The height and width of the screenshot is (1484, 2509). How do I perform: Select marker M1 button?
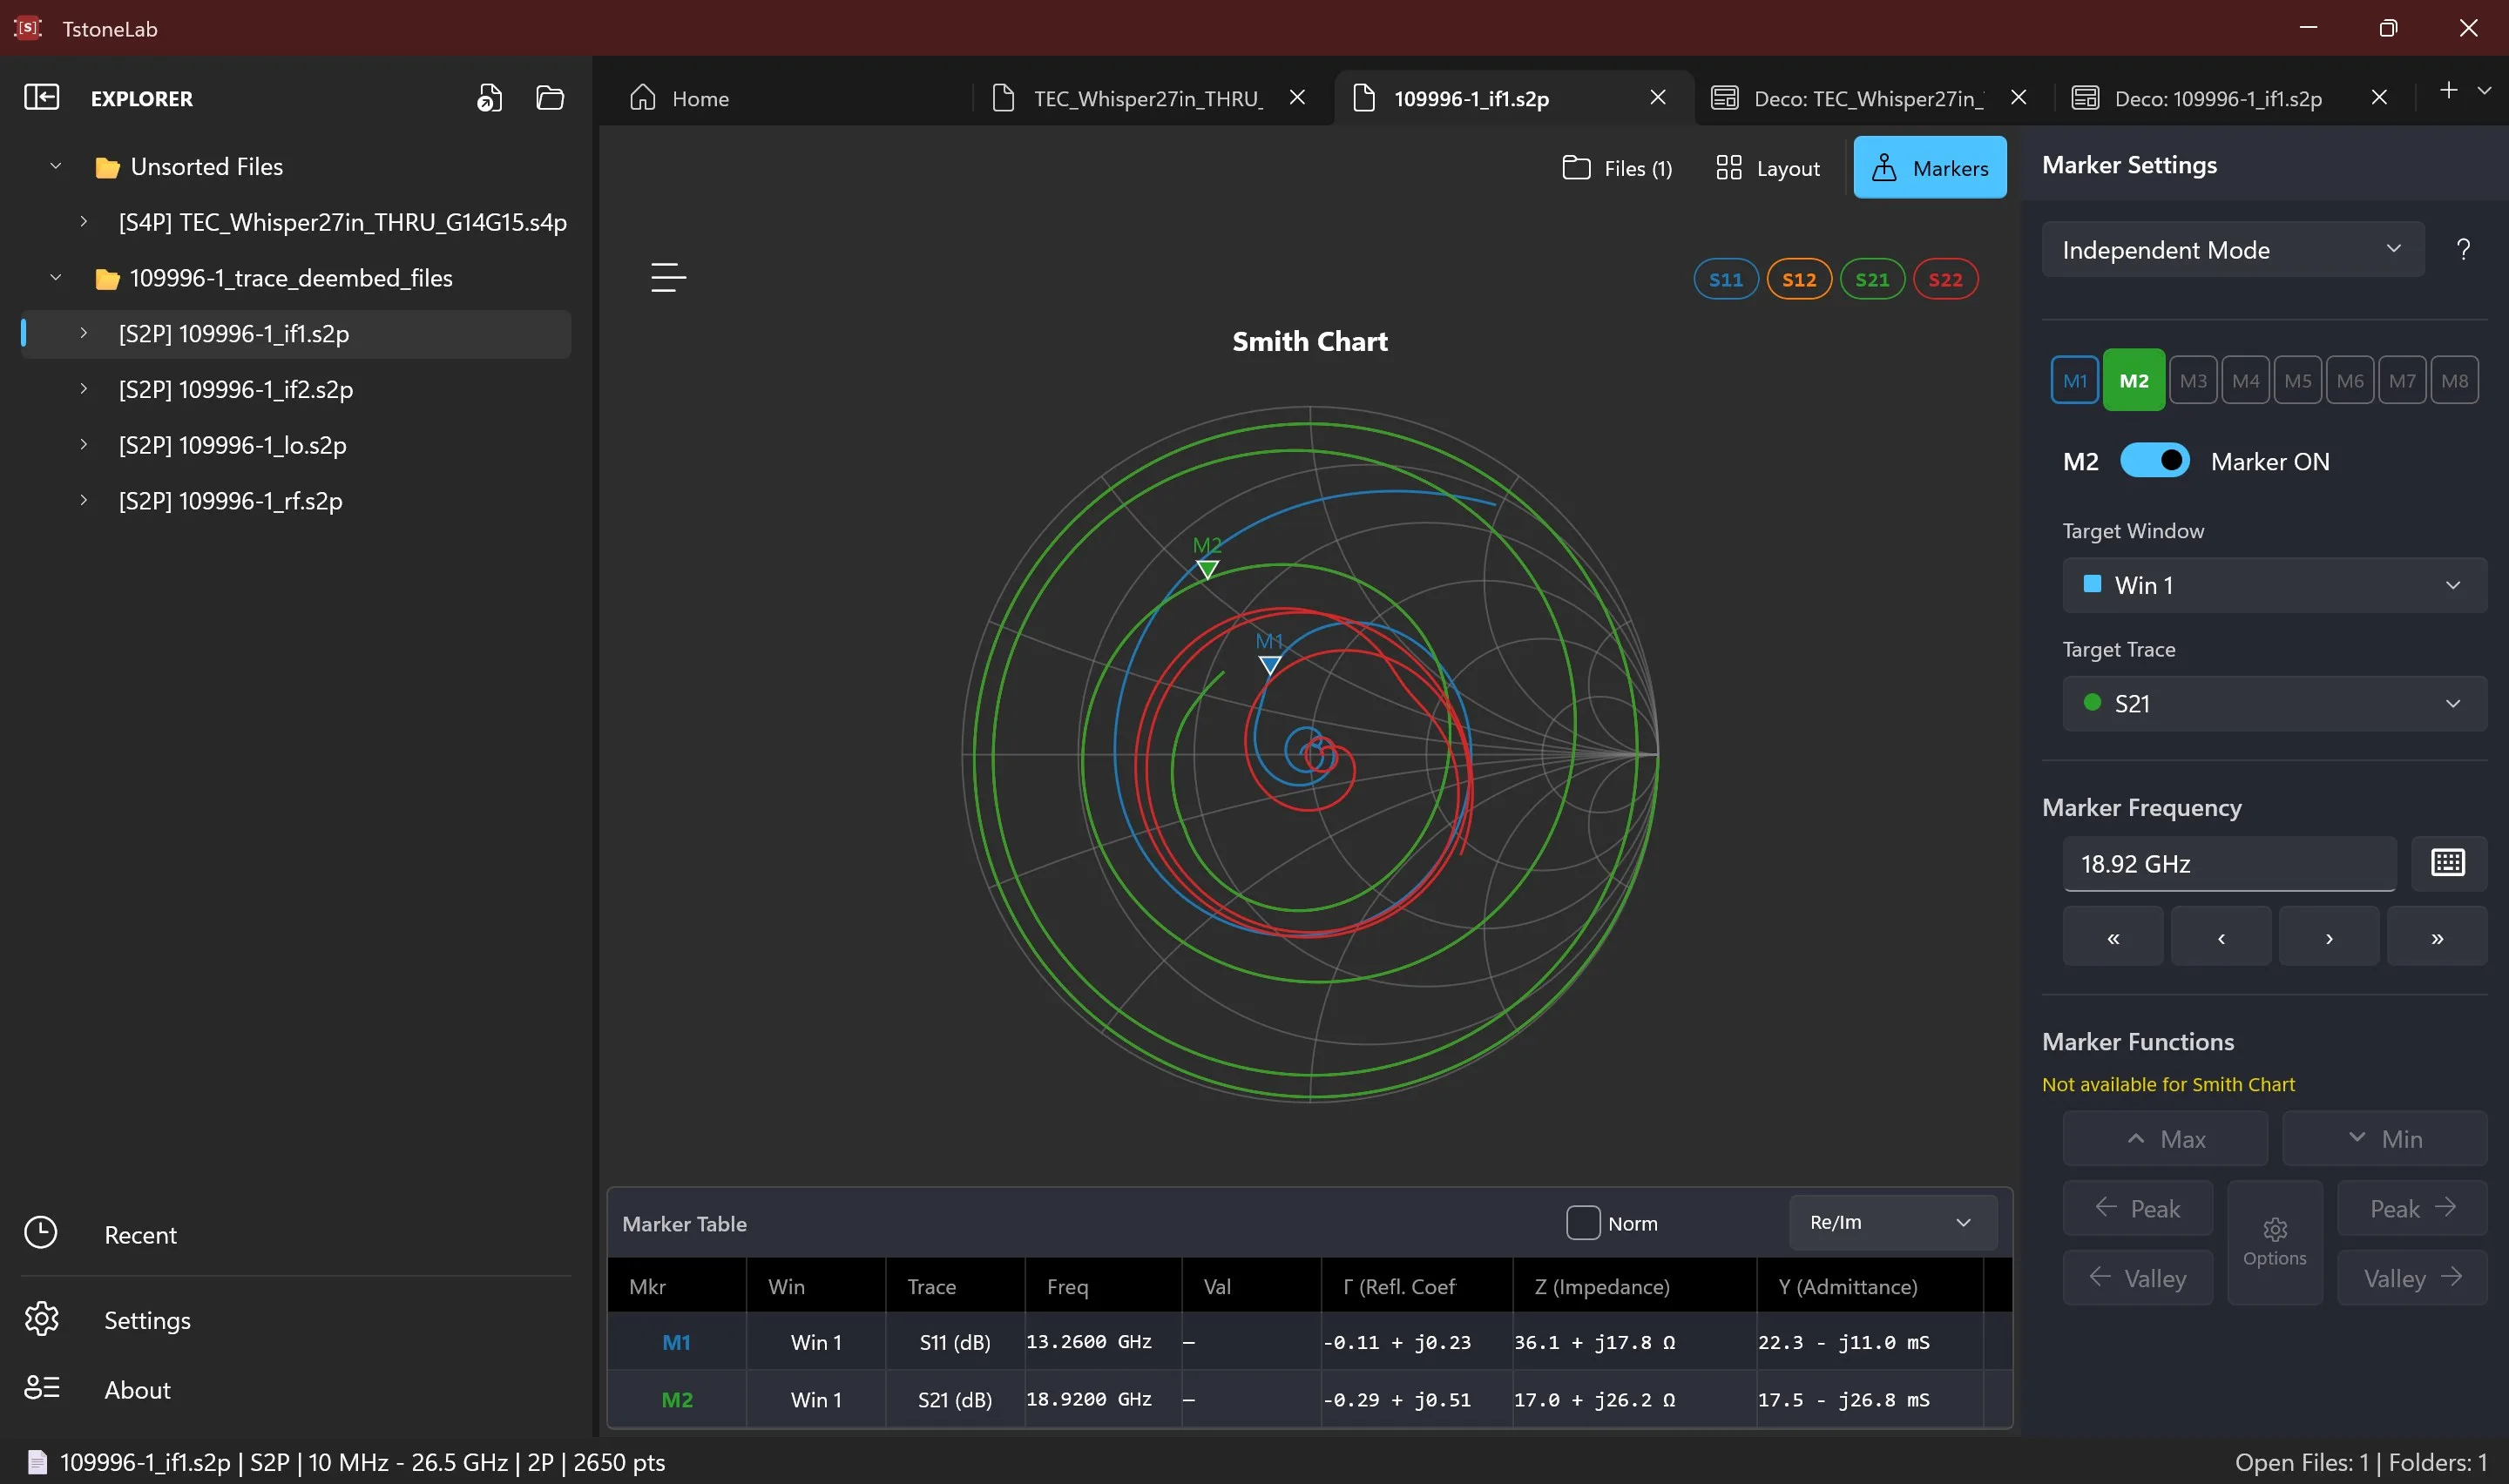(x=2074, y=380)
